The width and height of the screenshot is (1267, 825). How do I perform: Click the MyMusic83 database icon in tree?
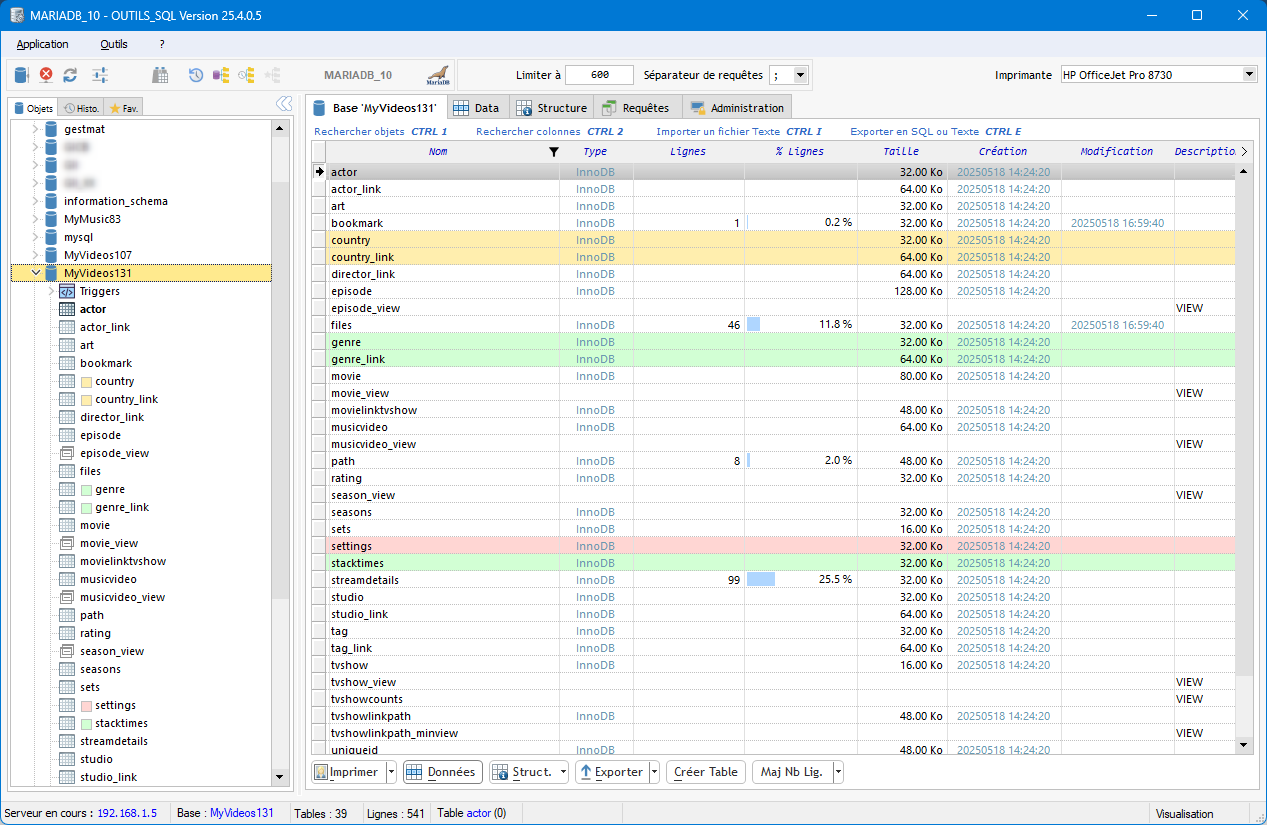tap(52, 219)
